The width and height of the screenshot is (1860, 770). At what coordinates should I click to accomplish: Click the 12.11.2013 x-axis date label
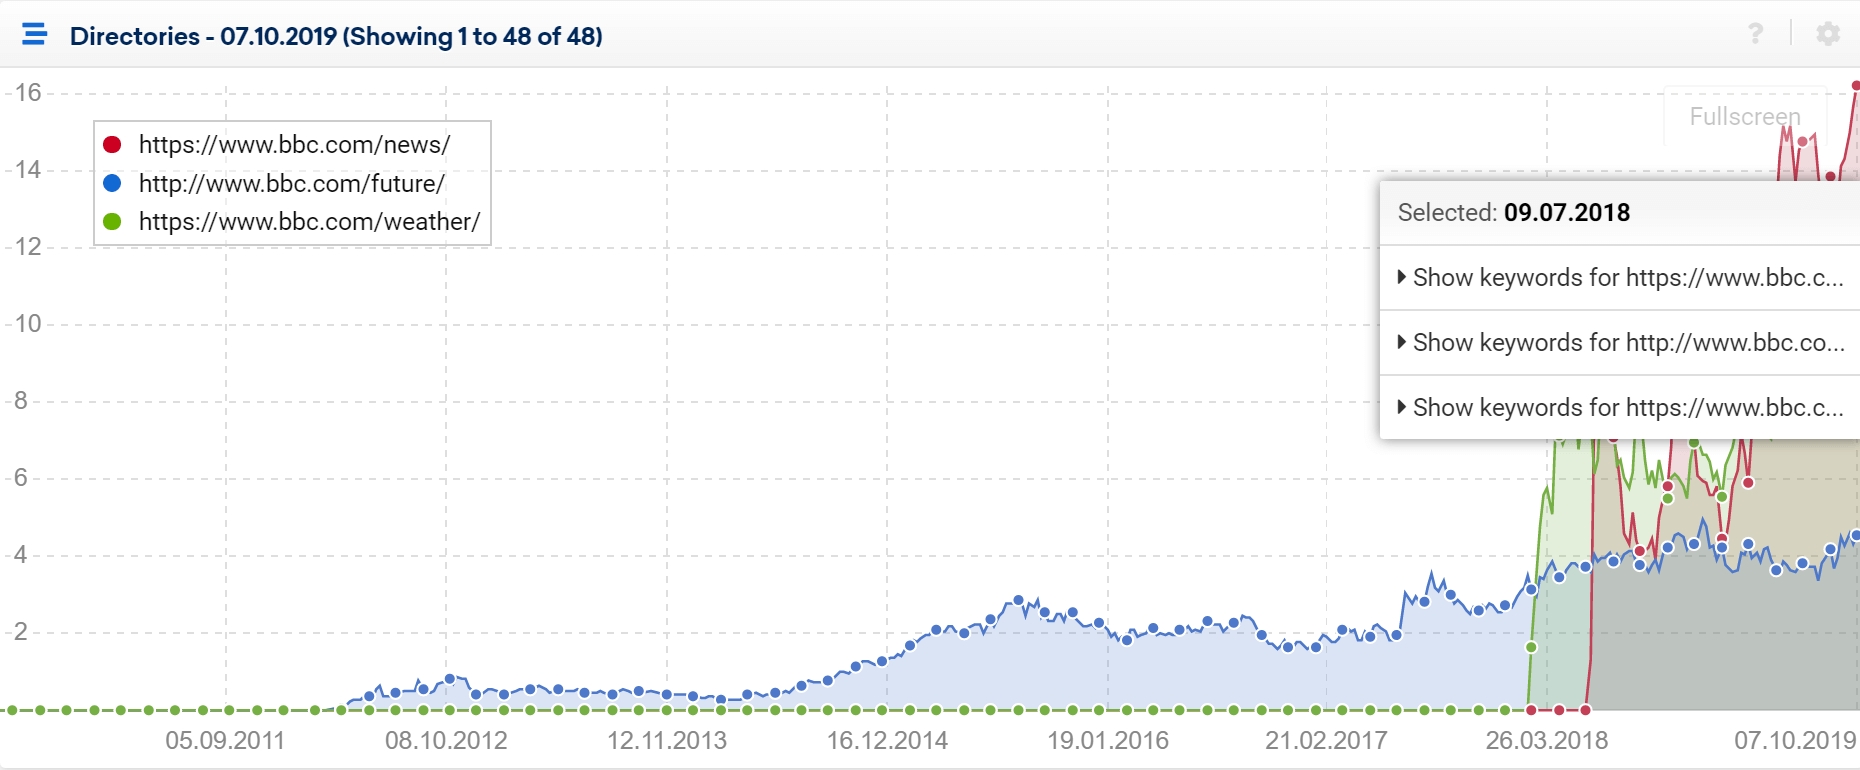point(667,741)
